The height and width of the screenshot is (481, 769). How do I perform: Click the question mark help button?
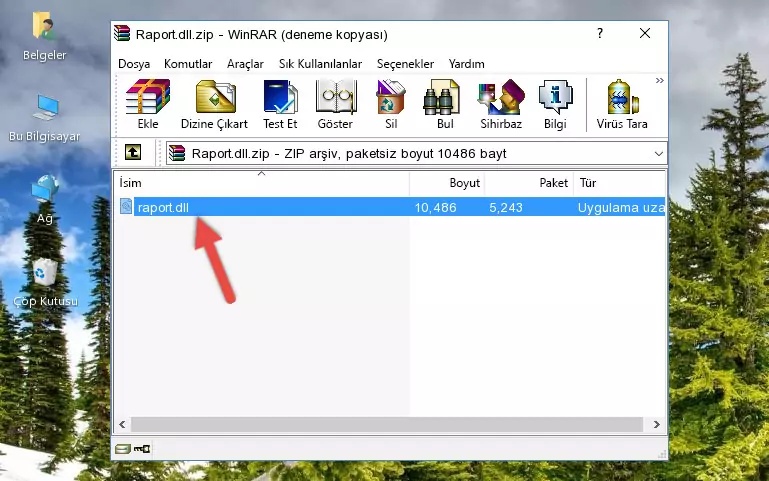[600, 33]
